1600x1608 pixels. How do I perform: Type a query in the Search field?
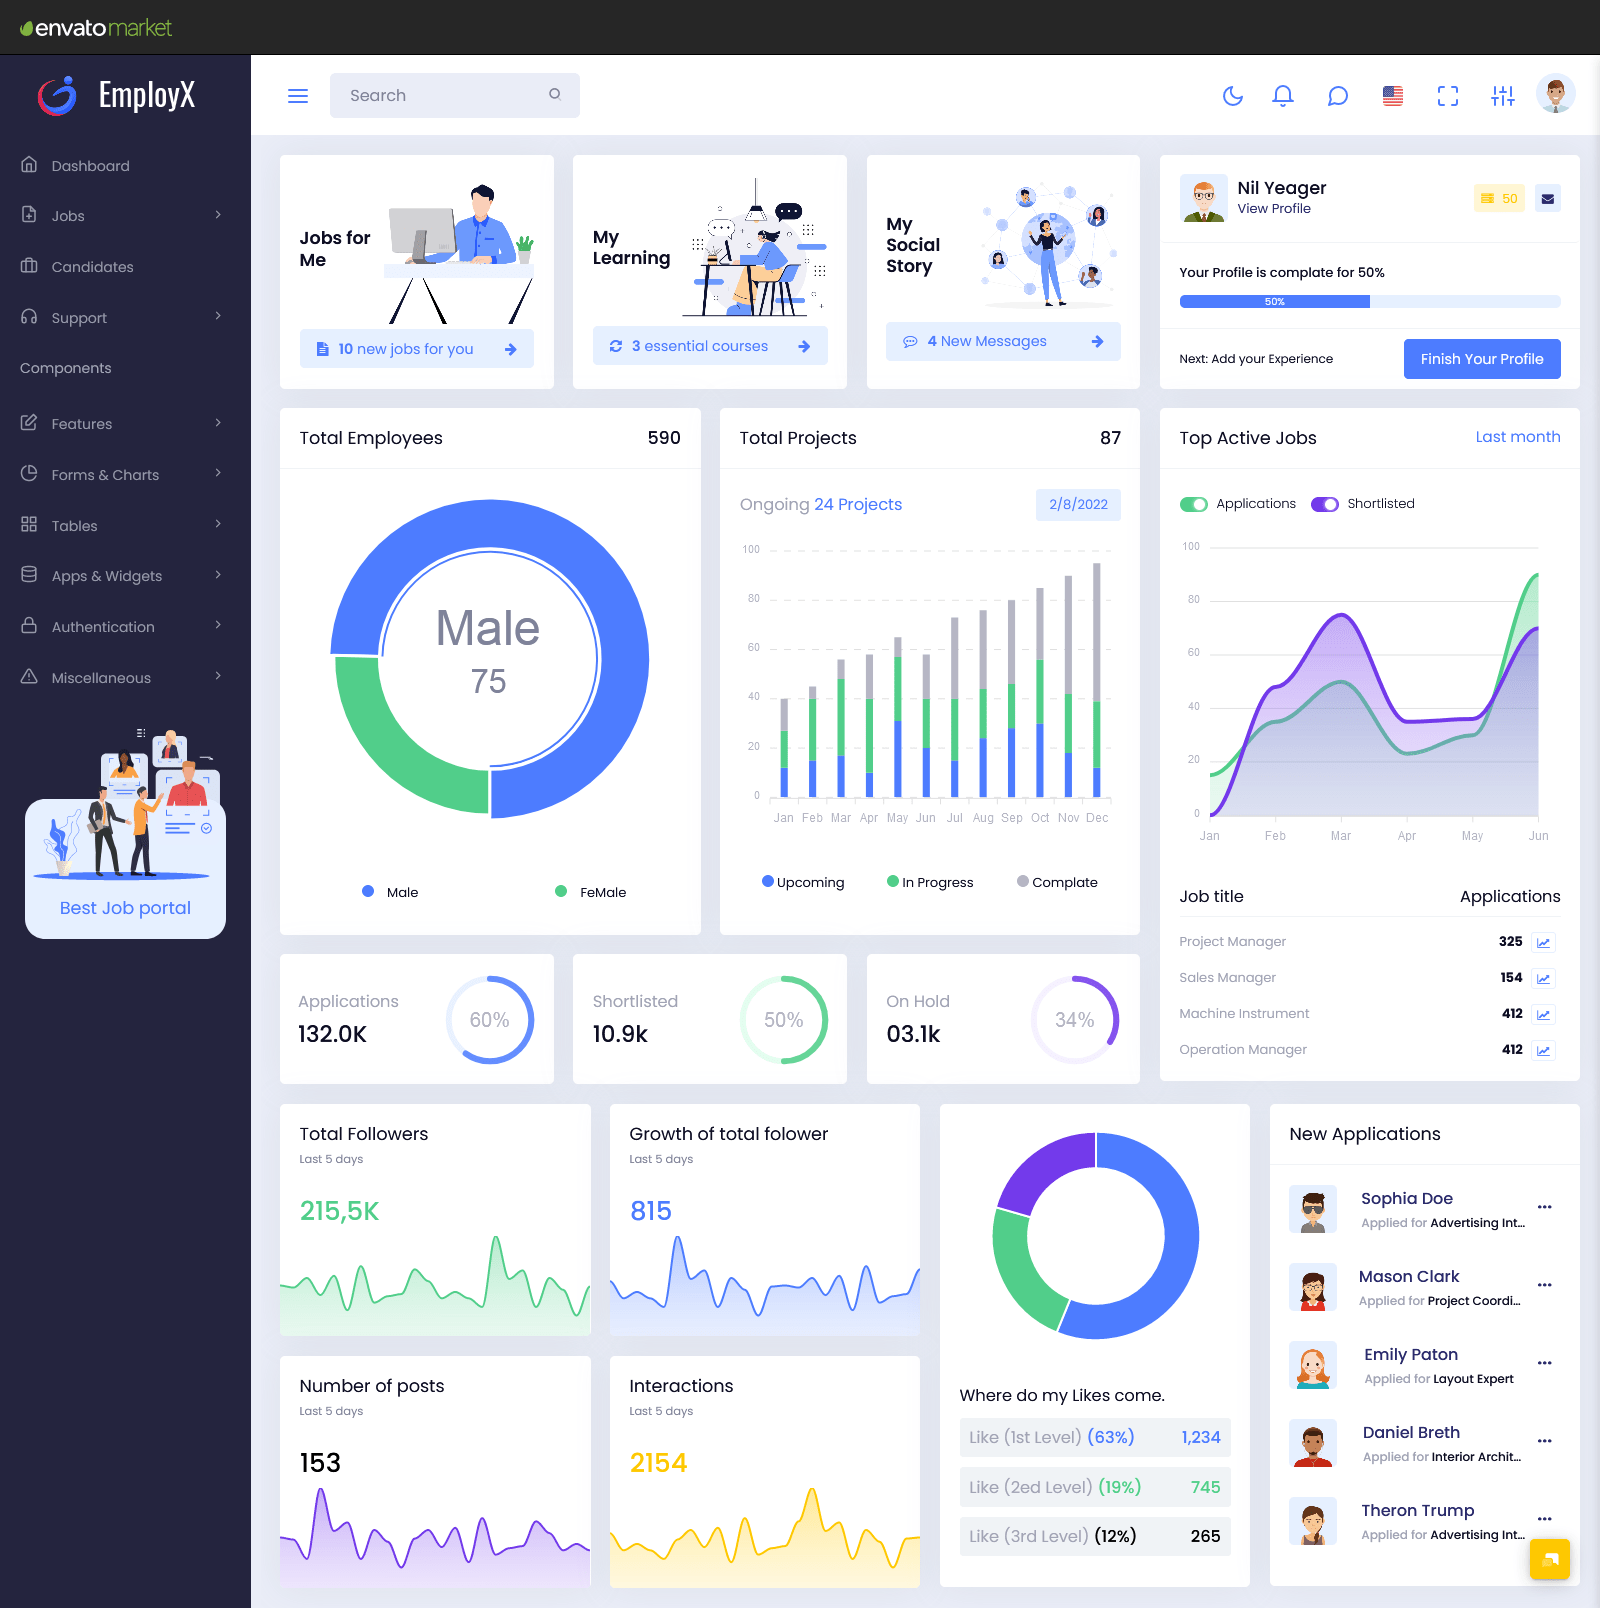click(x=440, y=95)
